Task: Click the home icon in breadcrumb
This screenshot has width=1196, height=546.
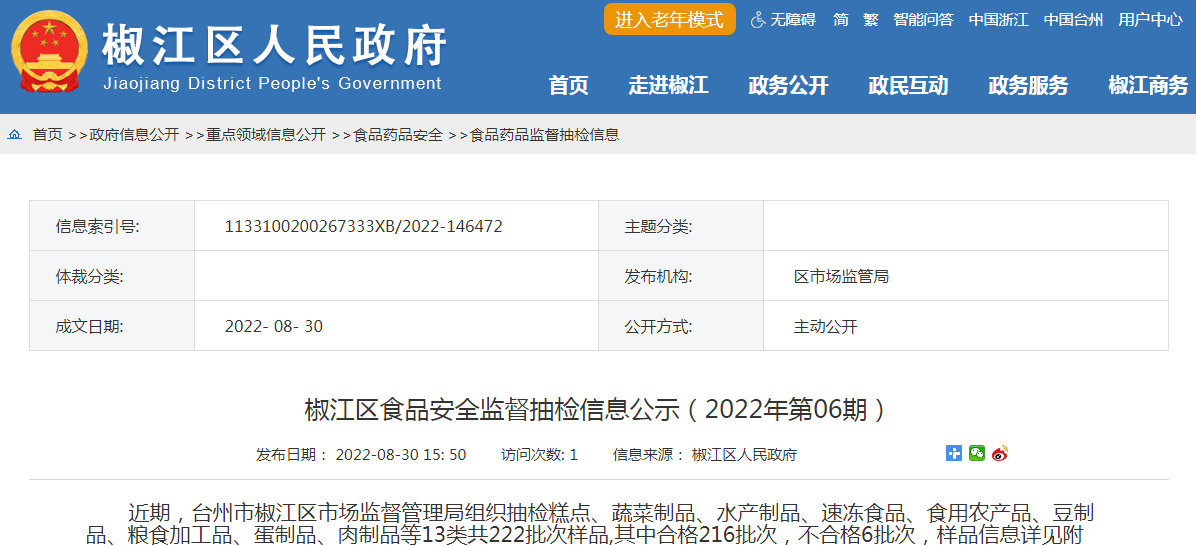Action: coord(14,135)
